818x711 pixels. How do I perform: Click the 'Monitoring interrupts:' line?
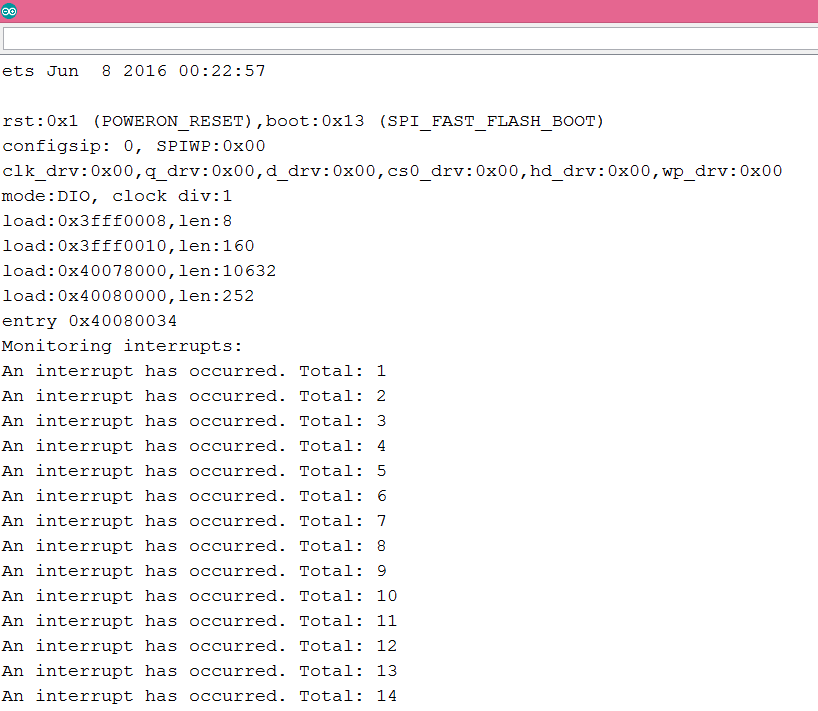point(123,346)
